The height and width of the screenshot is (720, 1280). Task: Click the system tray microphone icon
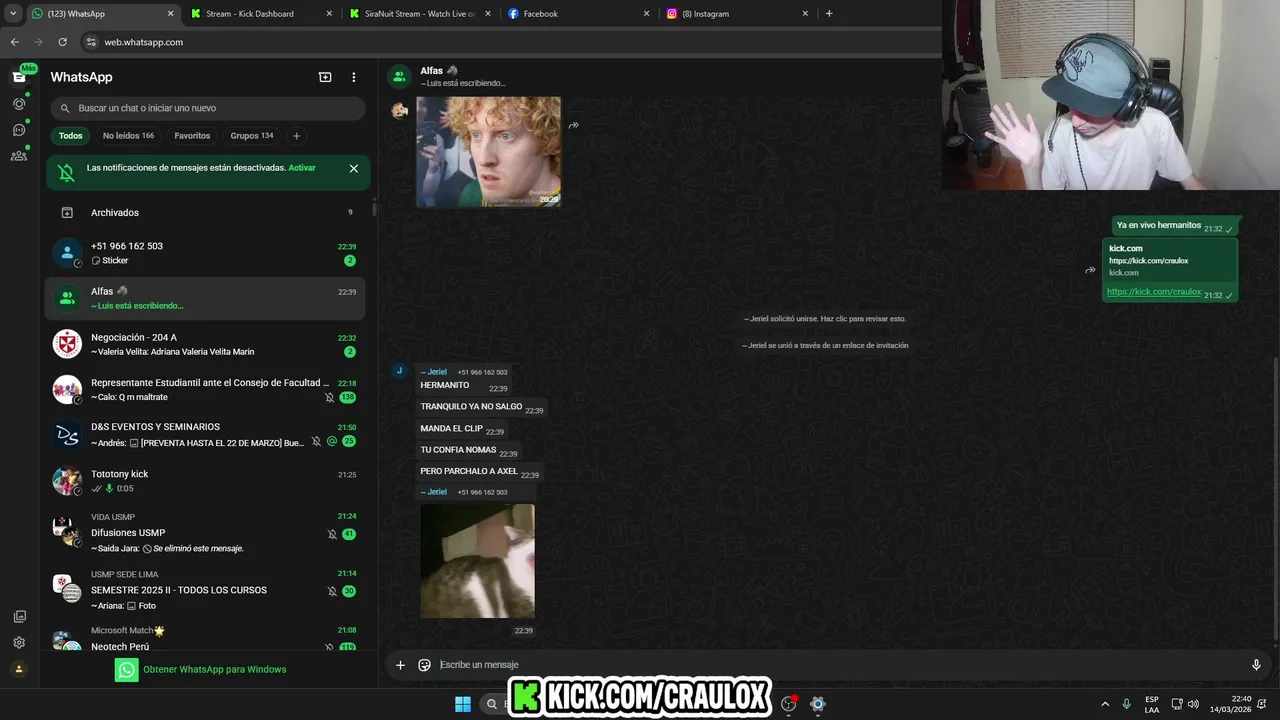(x=1127, y=704)
